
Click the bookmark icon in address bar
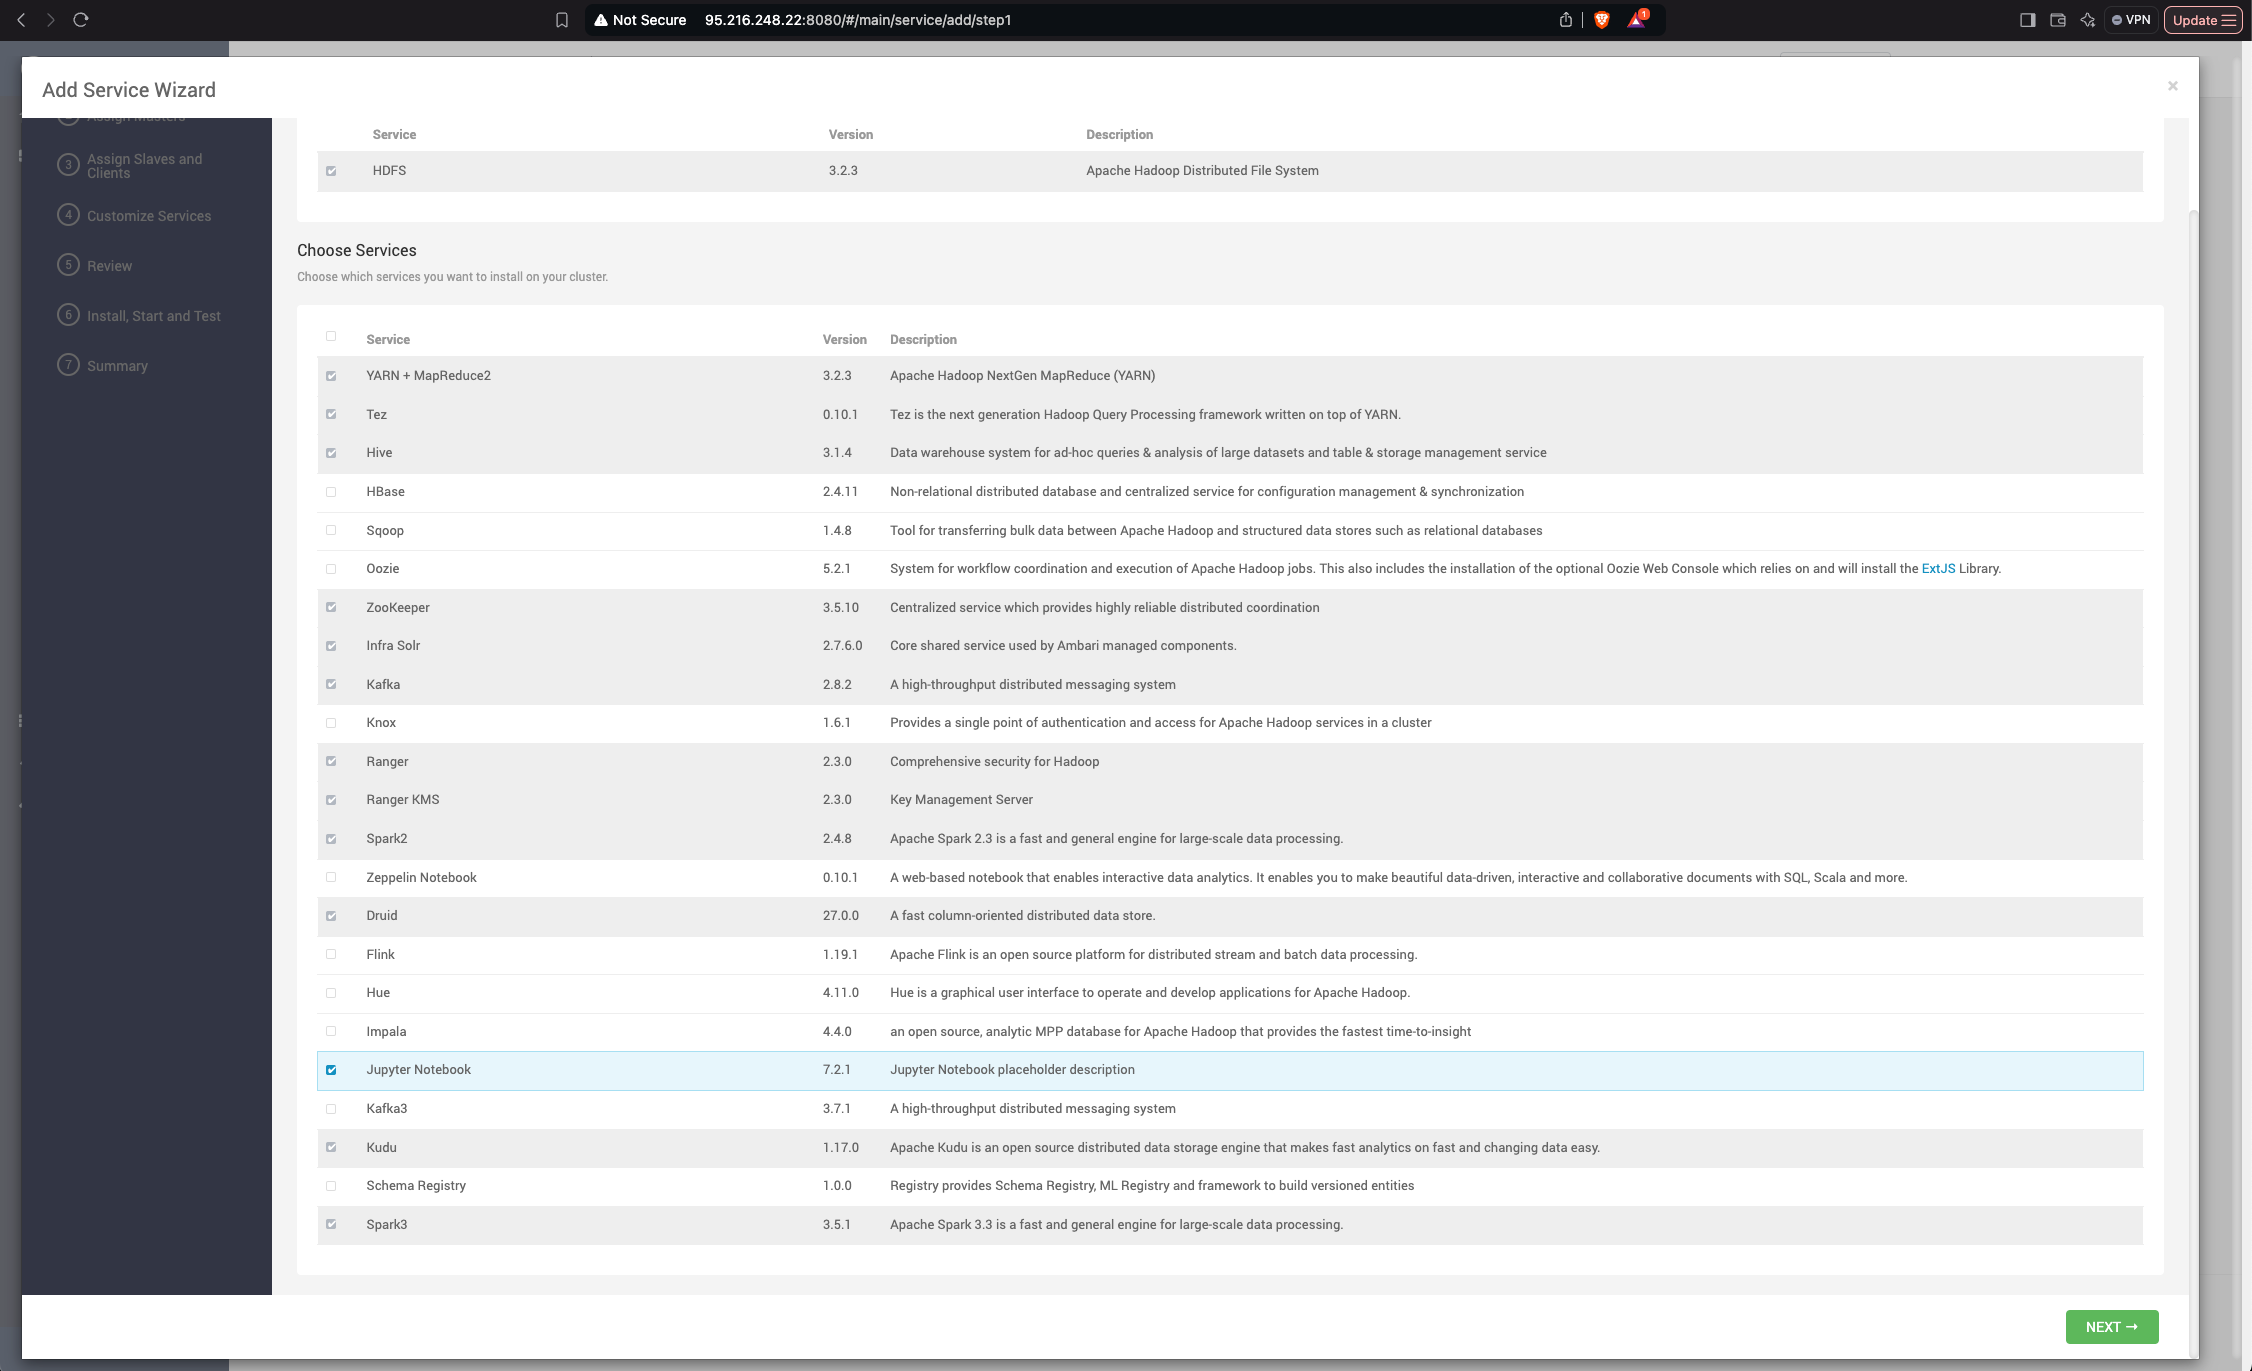click(x=562, y=20)
